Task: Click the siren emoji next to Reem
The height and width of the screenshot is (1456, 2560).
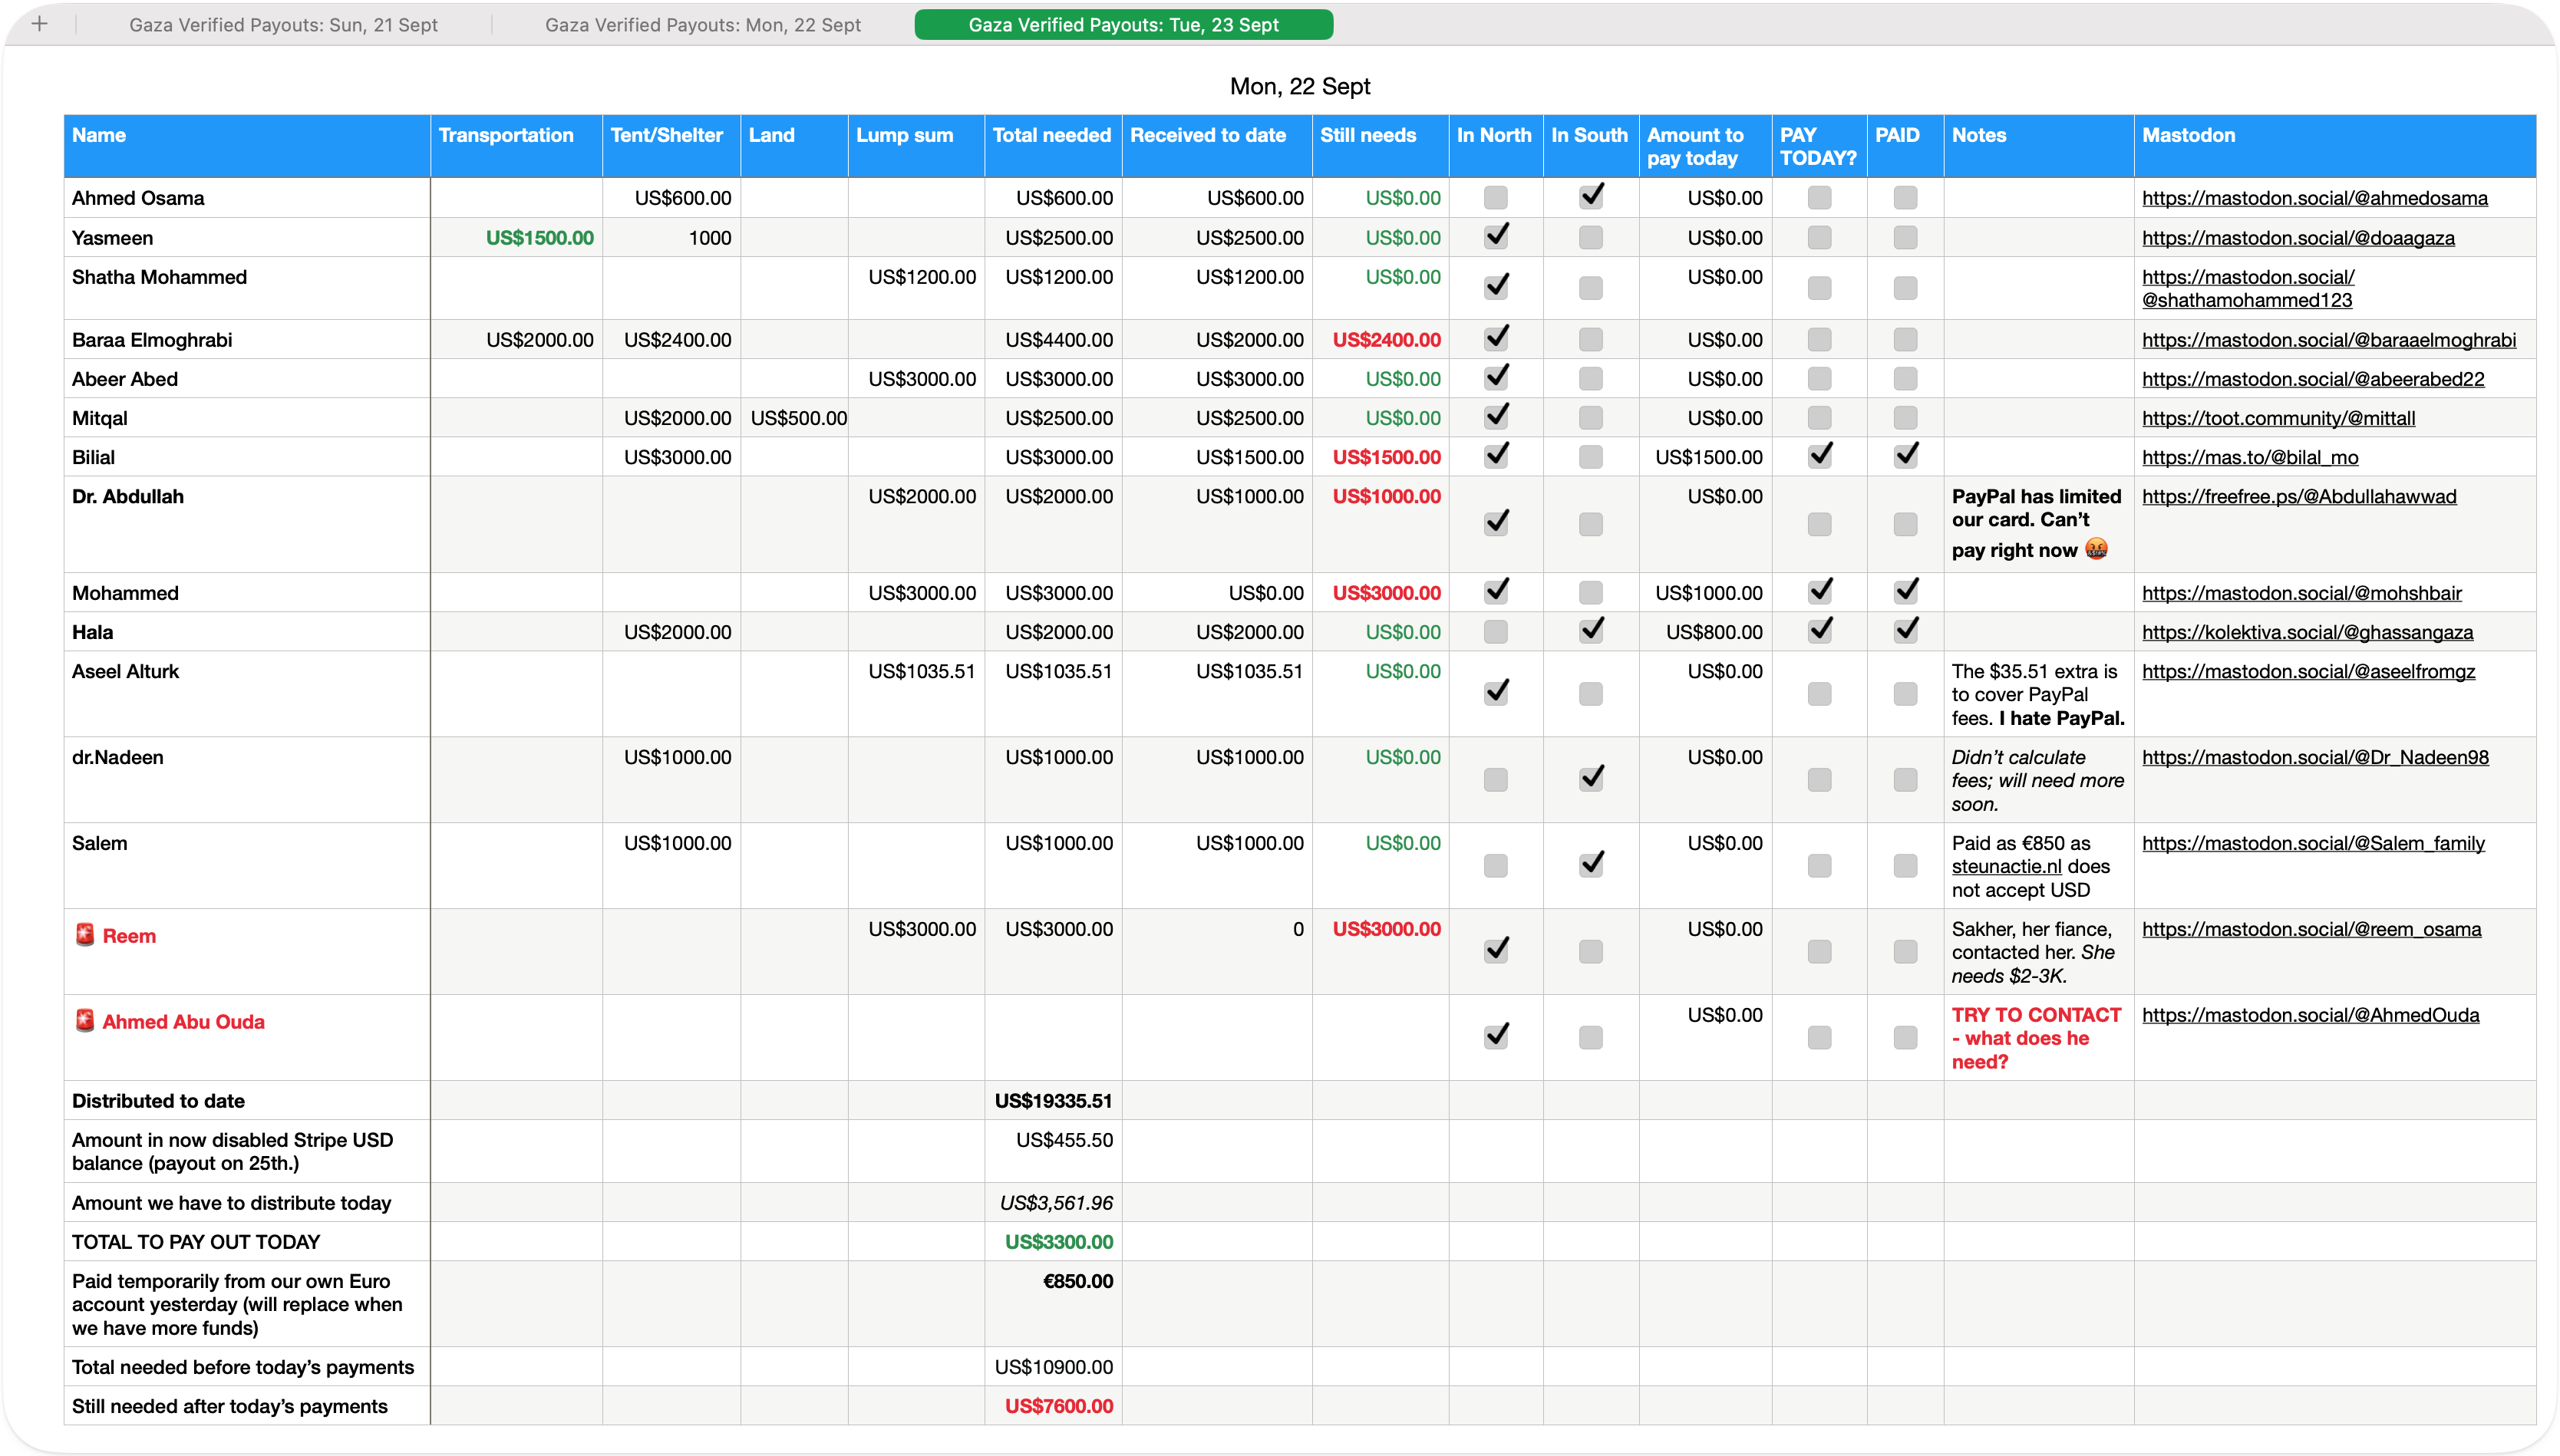Action: (85, 935)
